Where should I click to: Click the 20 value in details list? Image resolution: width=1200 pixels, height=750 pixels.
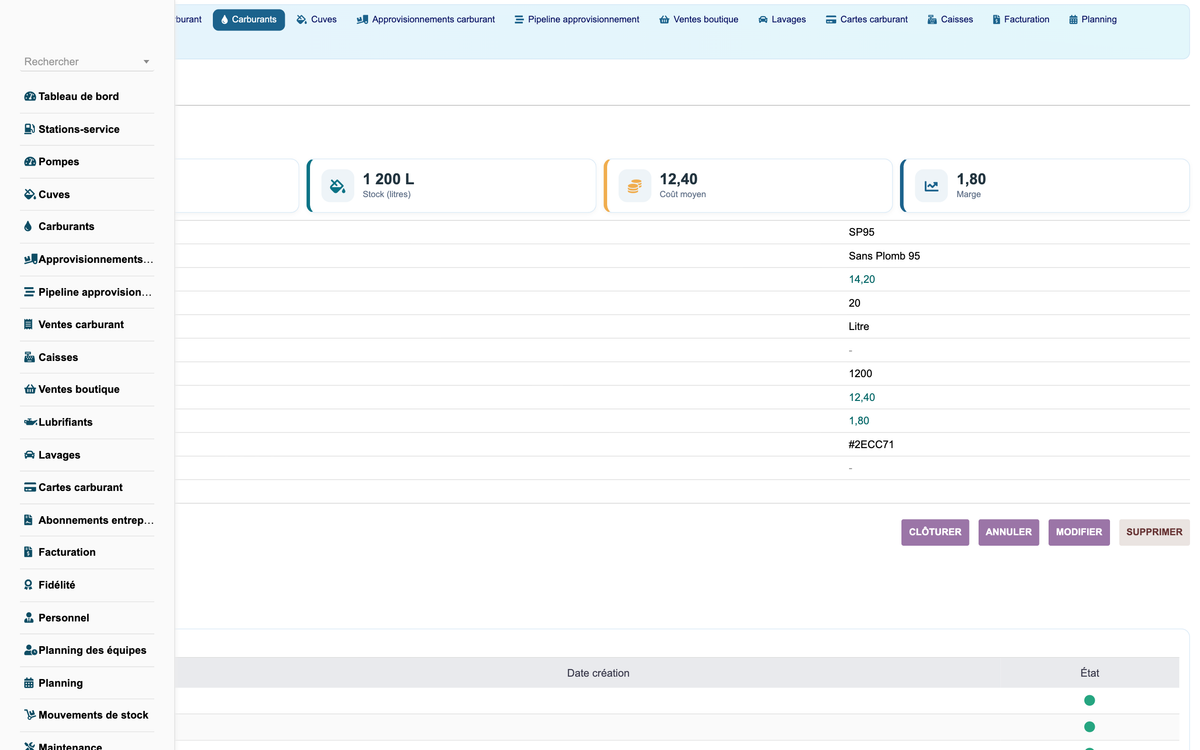click(x=855, y=303)
